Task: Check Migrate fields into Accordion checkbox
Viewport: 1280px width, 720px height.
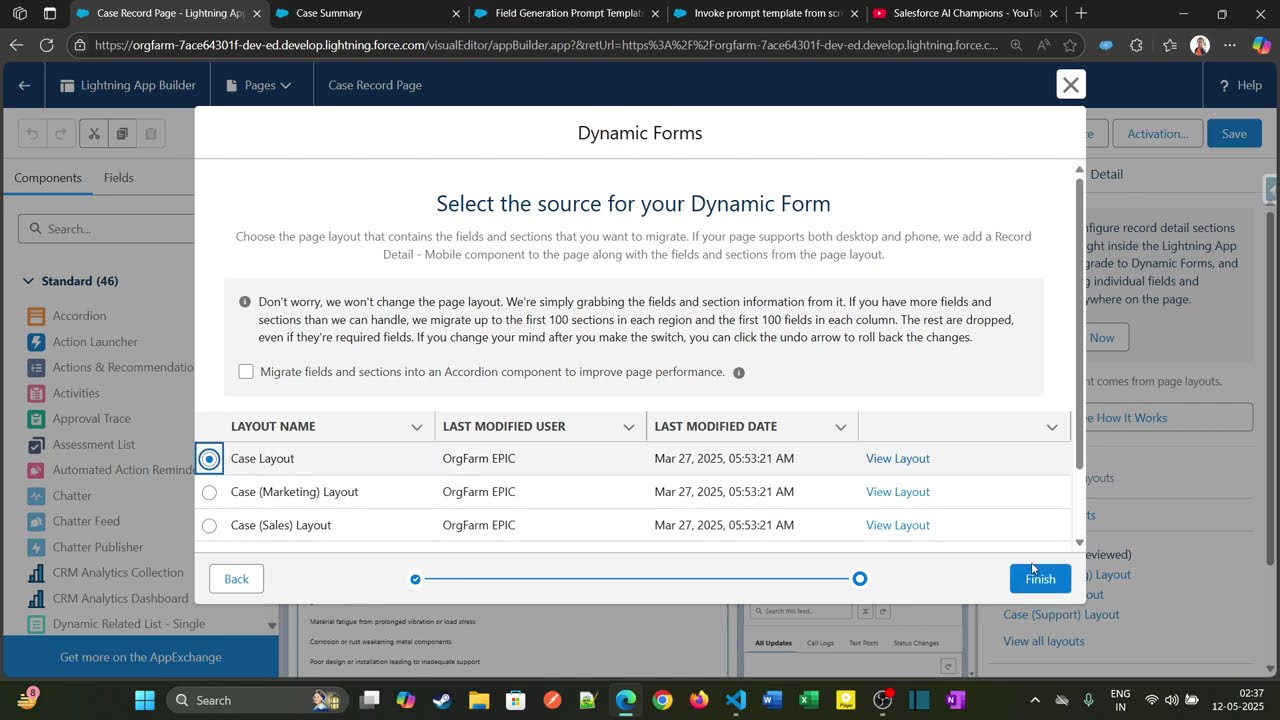Action: (246, 372)
